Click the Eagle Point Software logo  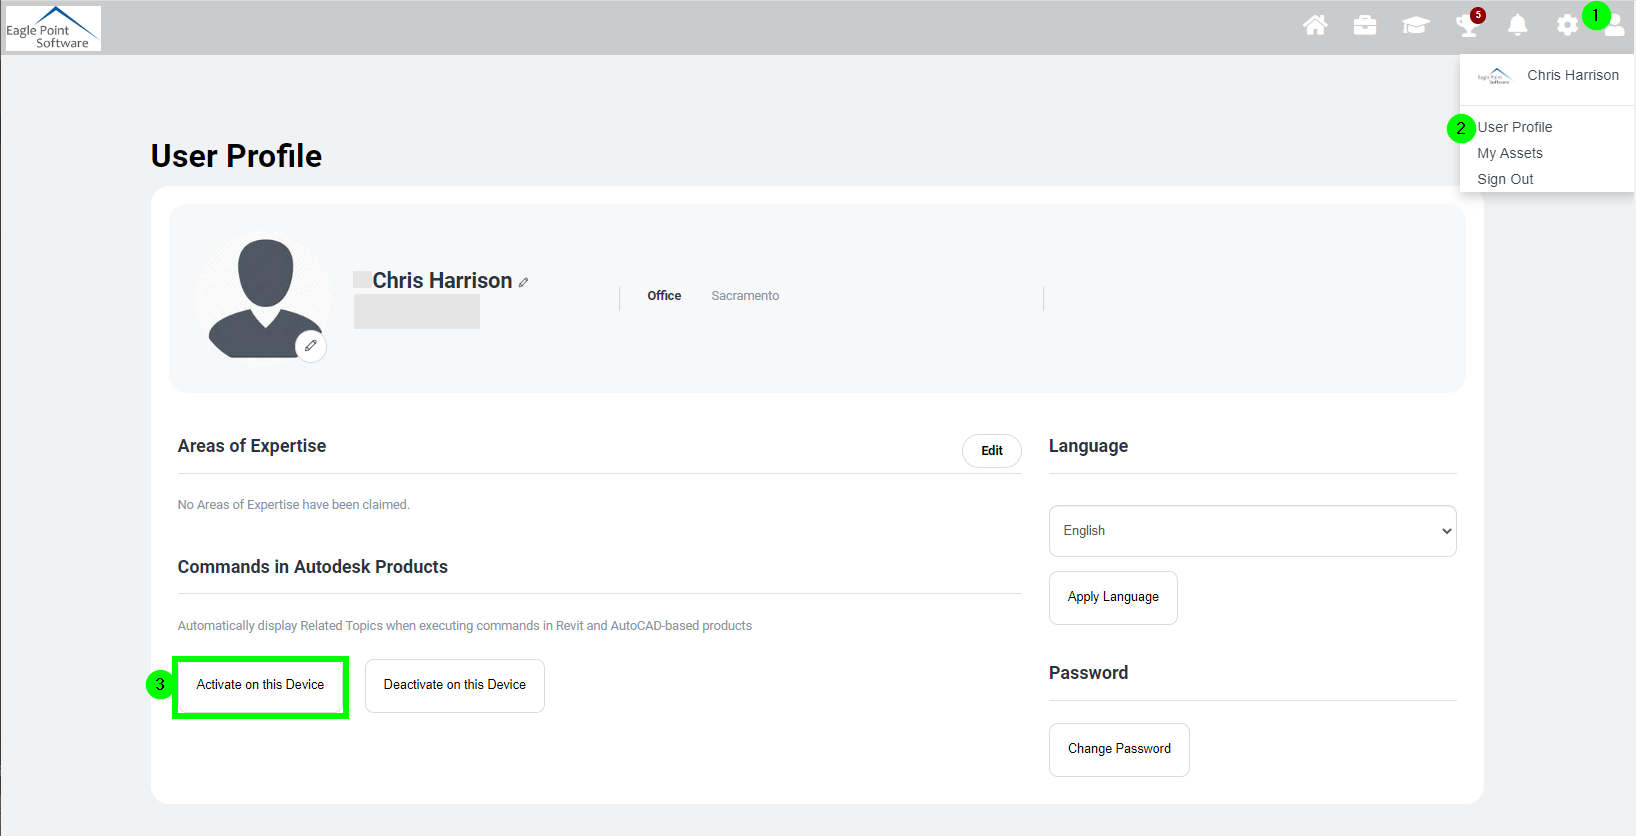[53, 28]
